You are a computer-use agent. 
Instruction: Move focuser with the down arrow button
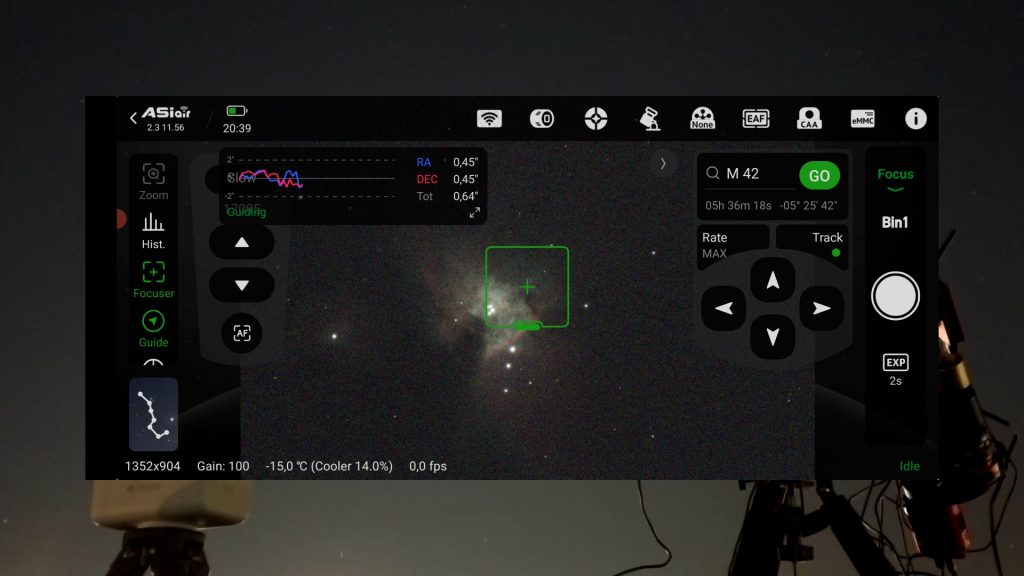[x=242, y=285]
